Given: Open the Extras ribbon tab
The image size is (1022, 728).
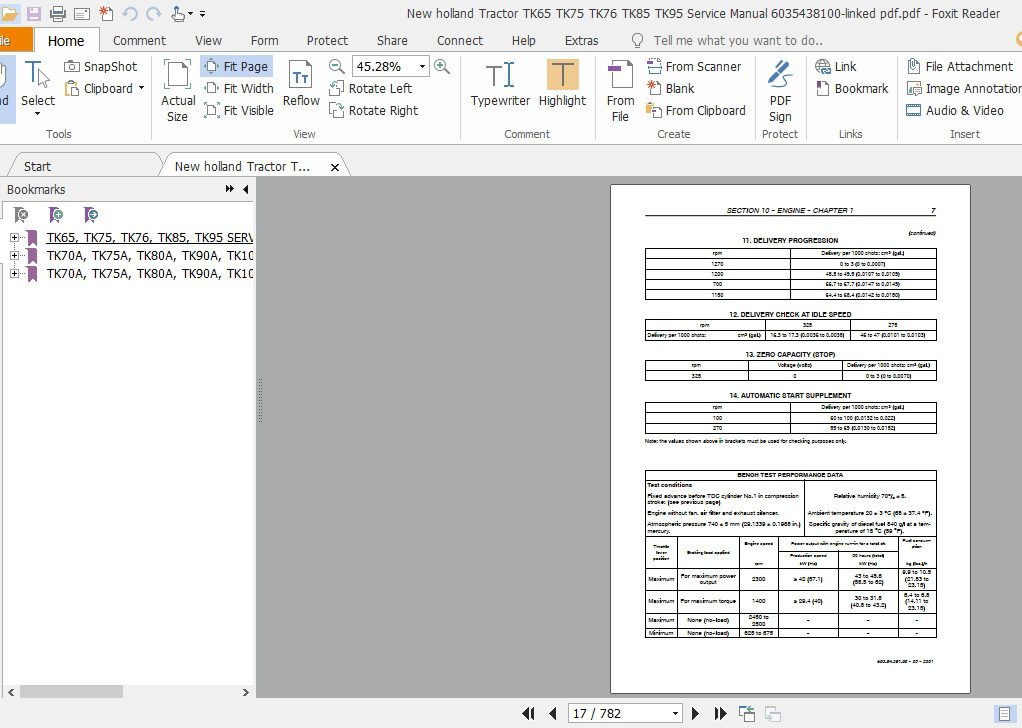Looking at the screenshot, I should point(581,40).
